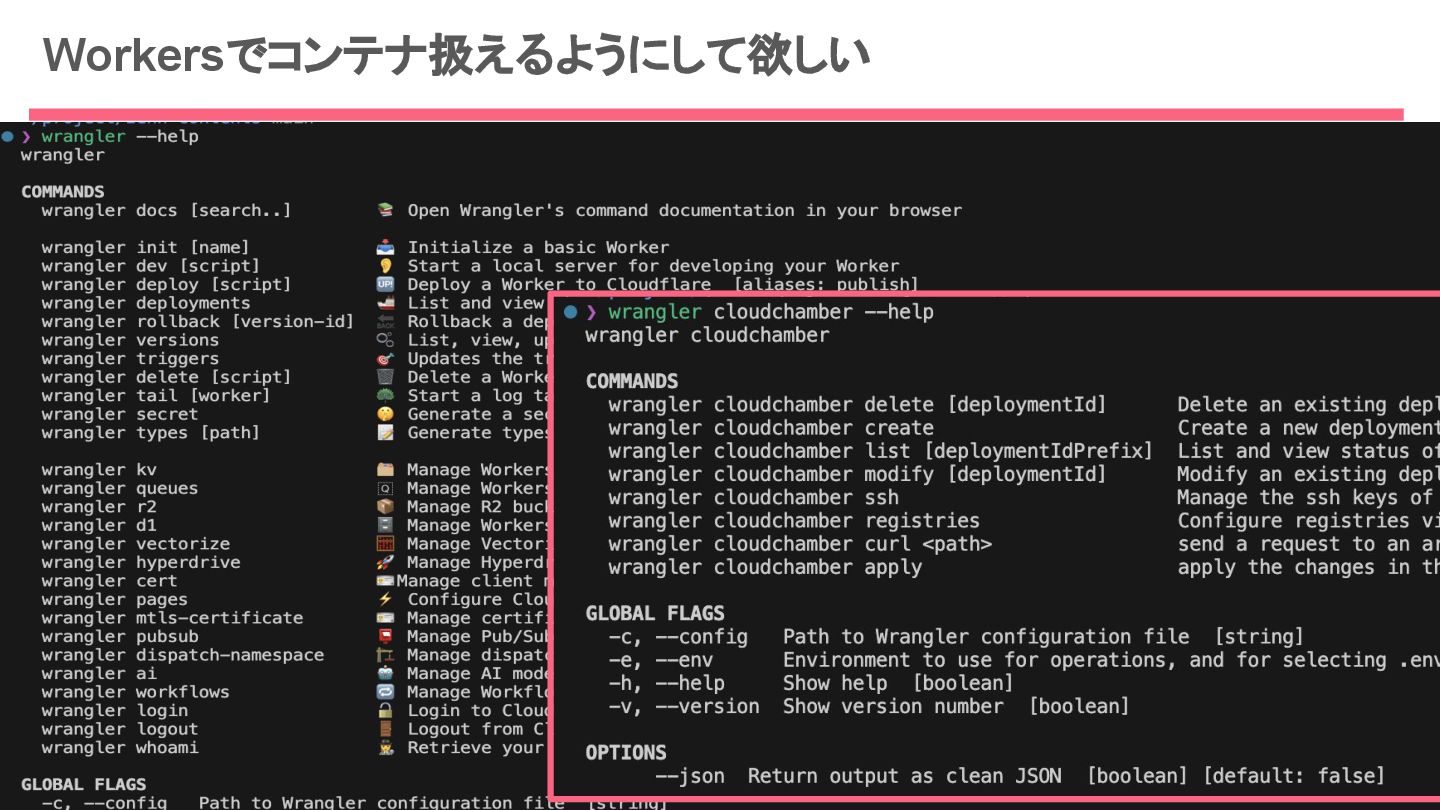This screenshot has width=1440, height=810.
Task: Click the '-h, --help' flag in cloudchamber help
Action: [666, 683]
